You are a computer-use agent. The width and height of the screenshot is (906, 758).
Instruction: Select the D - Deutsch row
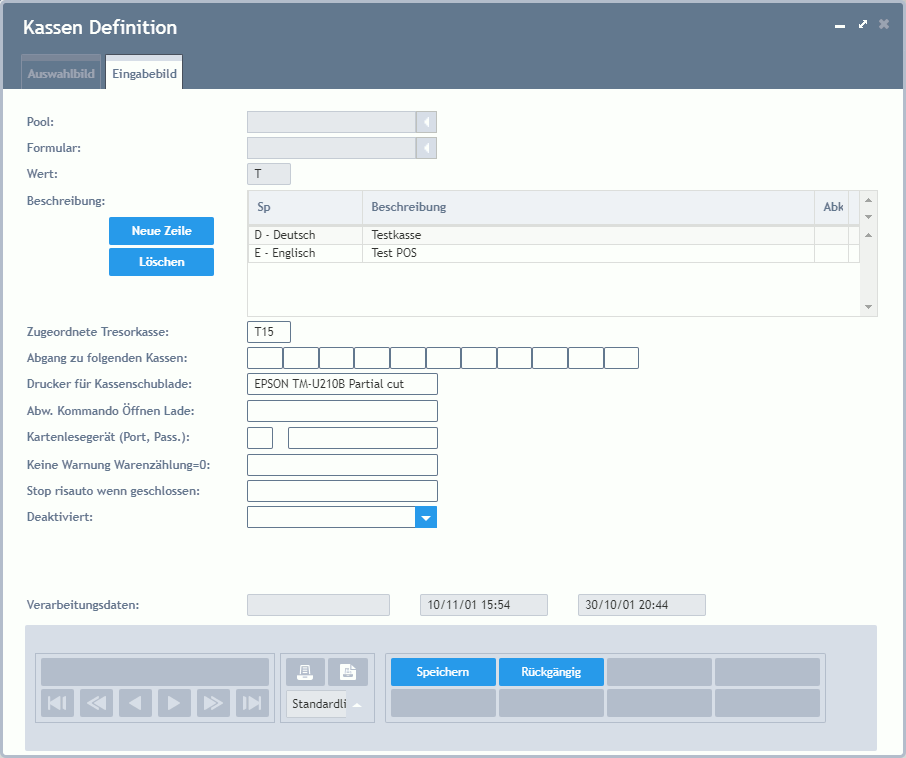coord(554,235)
